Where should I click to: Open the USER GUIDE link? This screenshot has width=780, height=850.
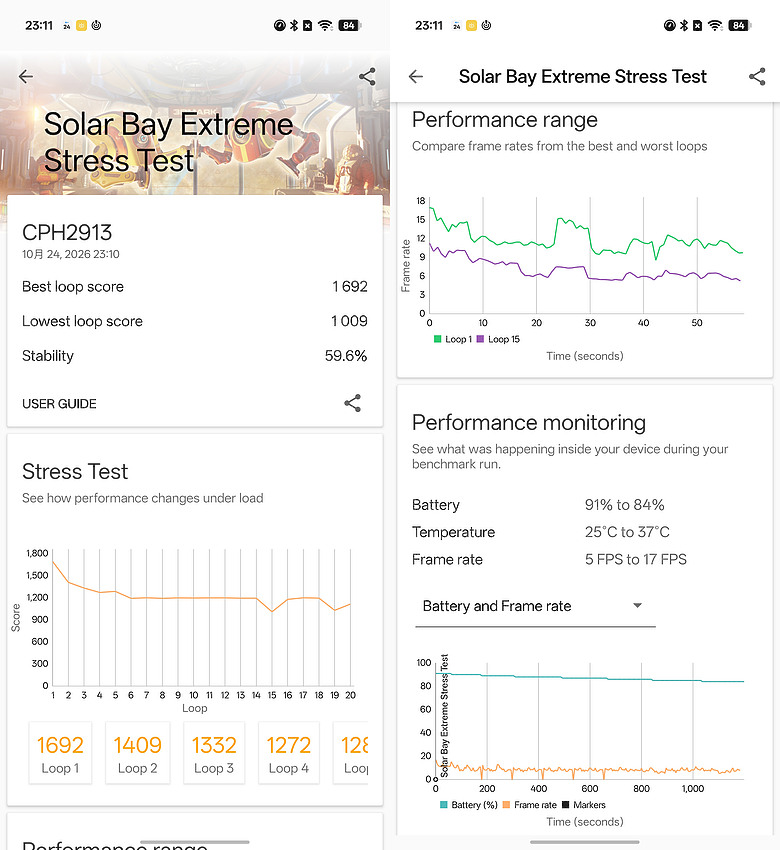[x=59, y=404]
